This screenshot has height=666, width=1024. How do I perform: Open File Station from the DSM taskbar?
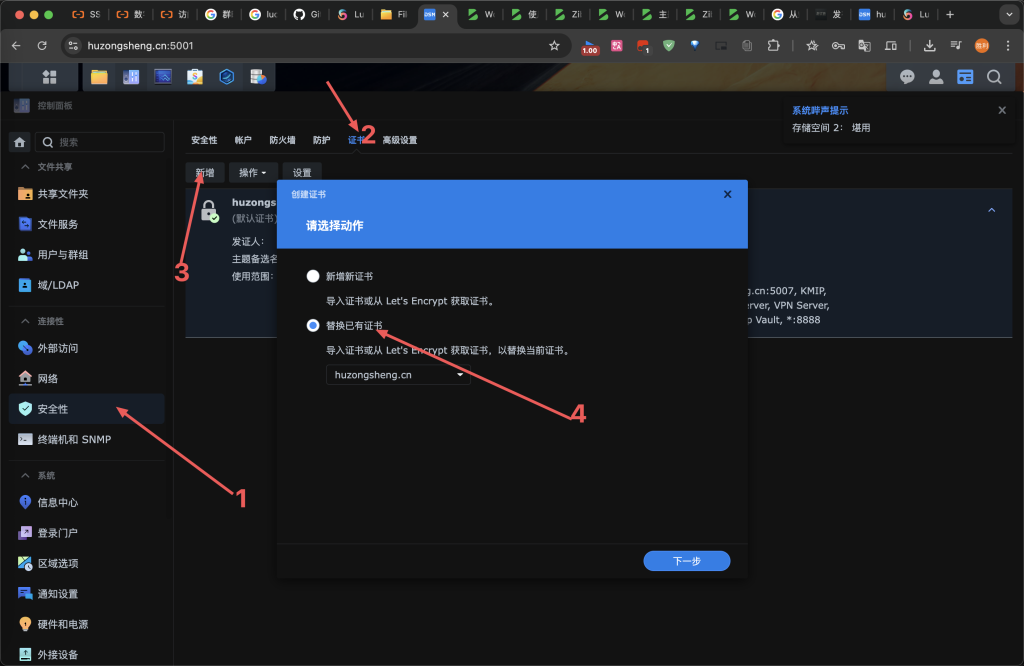click(x=99, y=77)
